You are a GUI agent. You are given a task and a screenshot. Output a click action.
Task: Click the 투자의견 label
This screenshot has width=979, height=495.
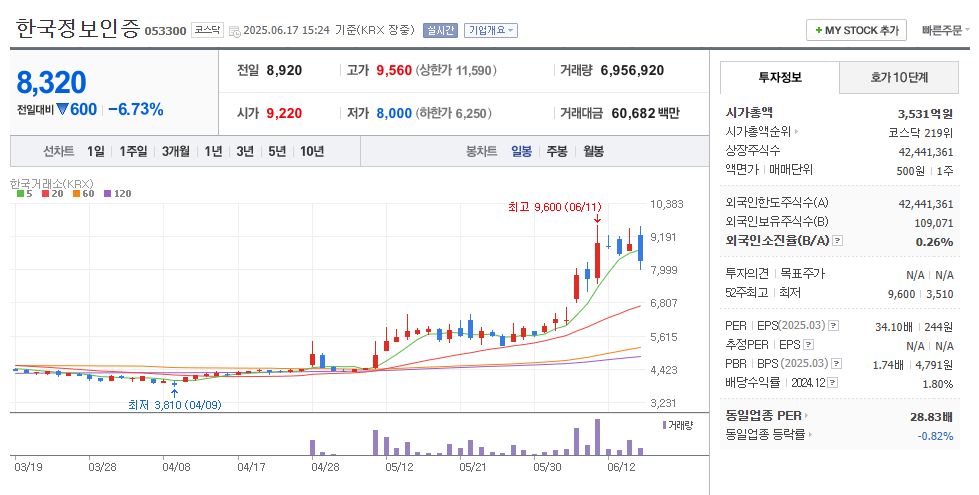pyautogui.click(x=747, y=273)
